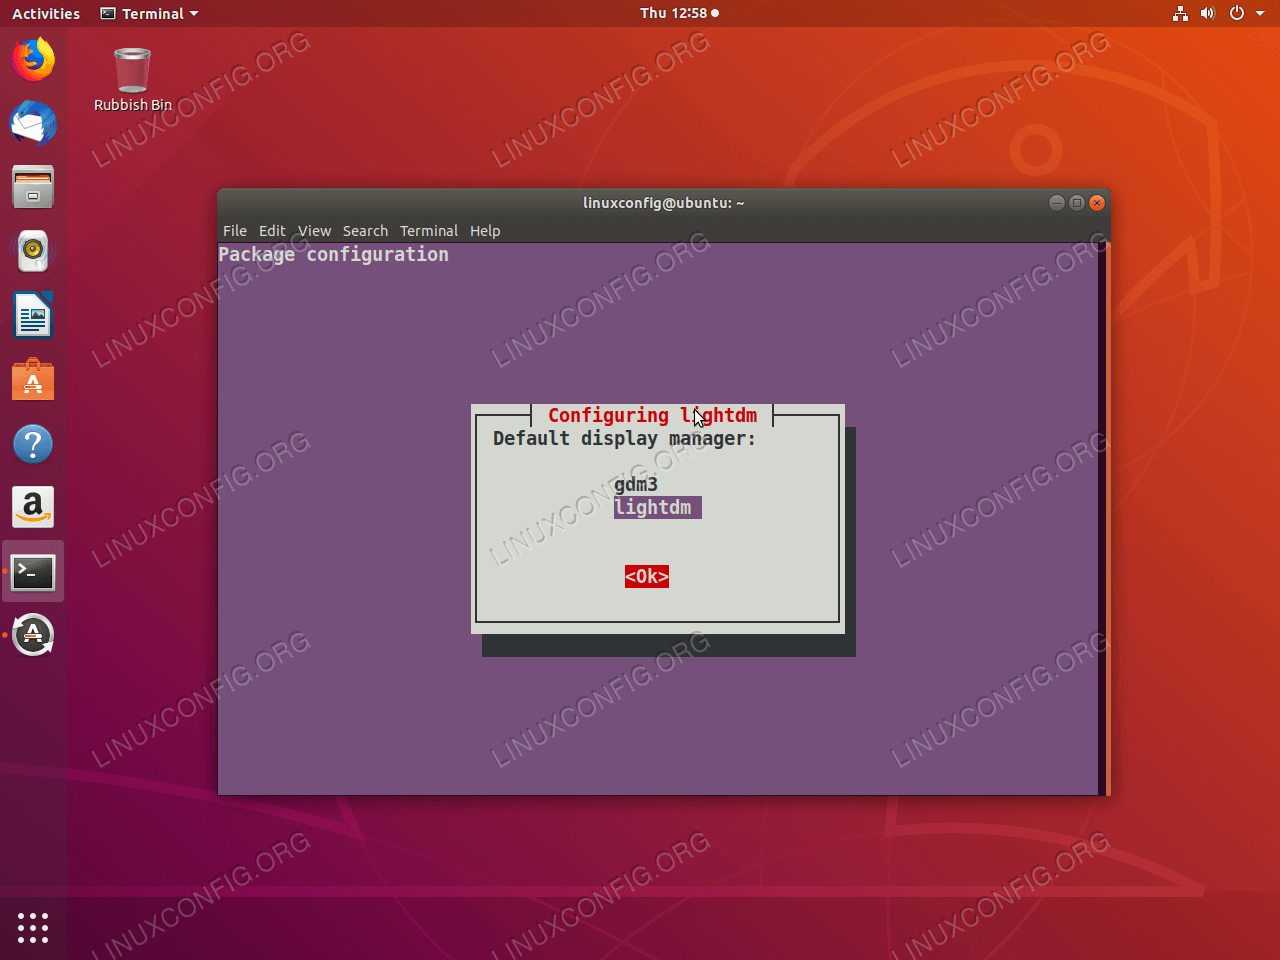This screenshot has width=1280, height=960.
Task: Click the Configuring lightdm dialog title
Action: coord(653,416)
